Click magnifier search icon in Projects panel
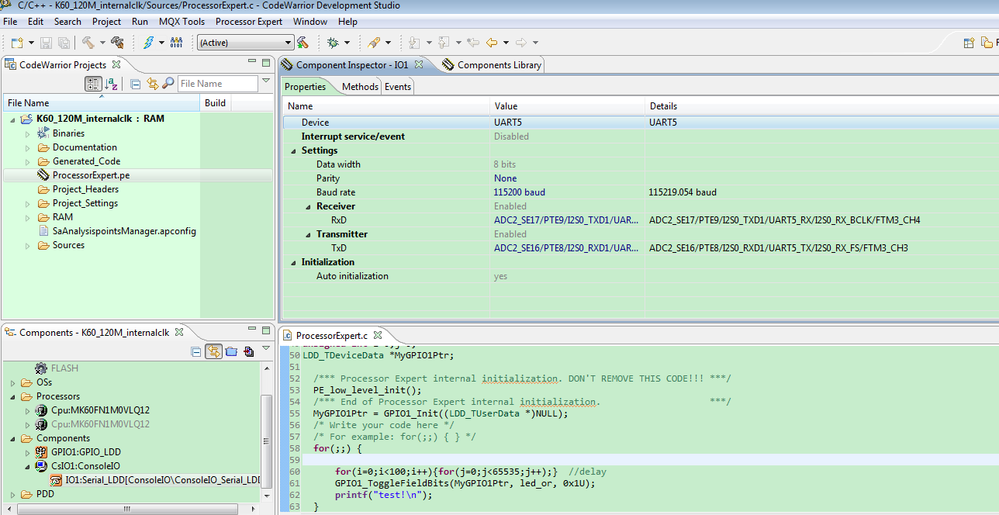Screen dimensions: 999x515 click(168, 84)
